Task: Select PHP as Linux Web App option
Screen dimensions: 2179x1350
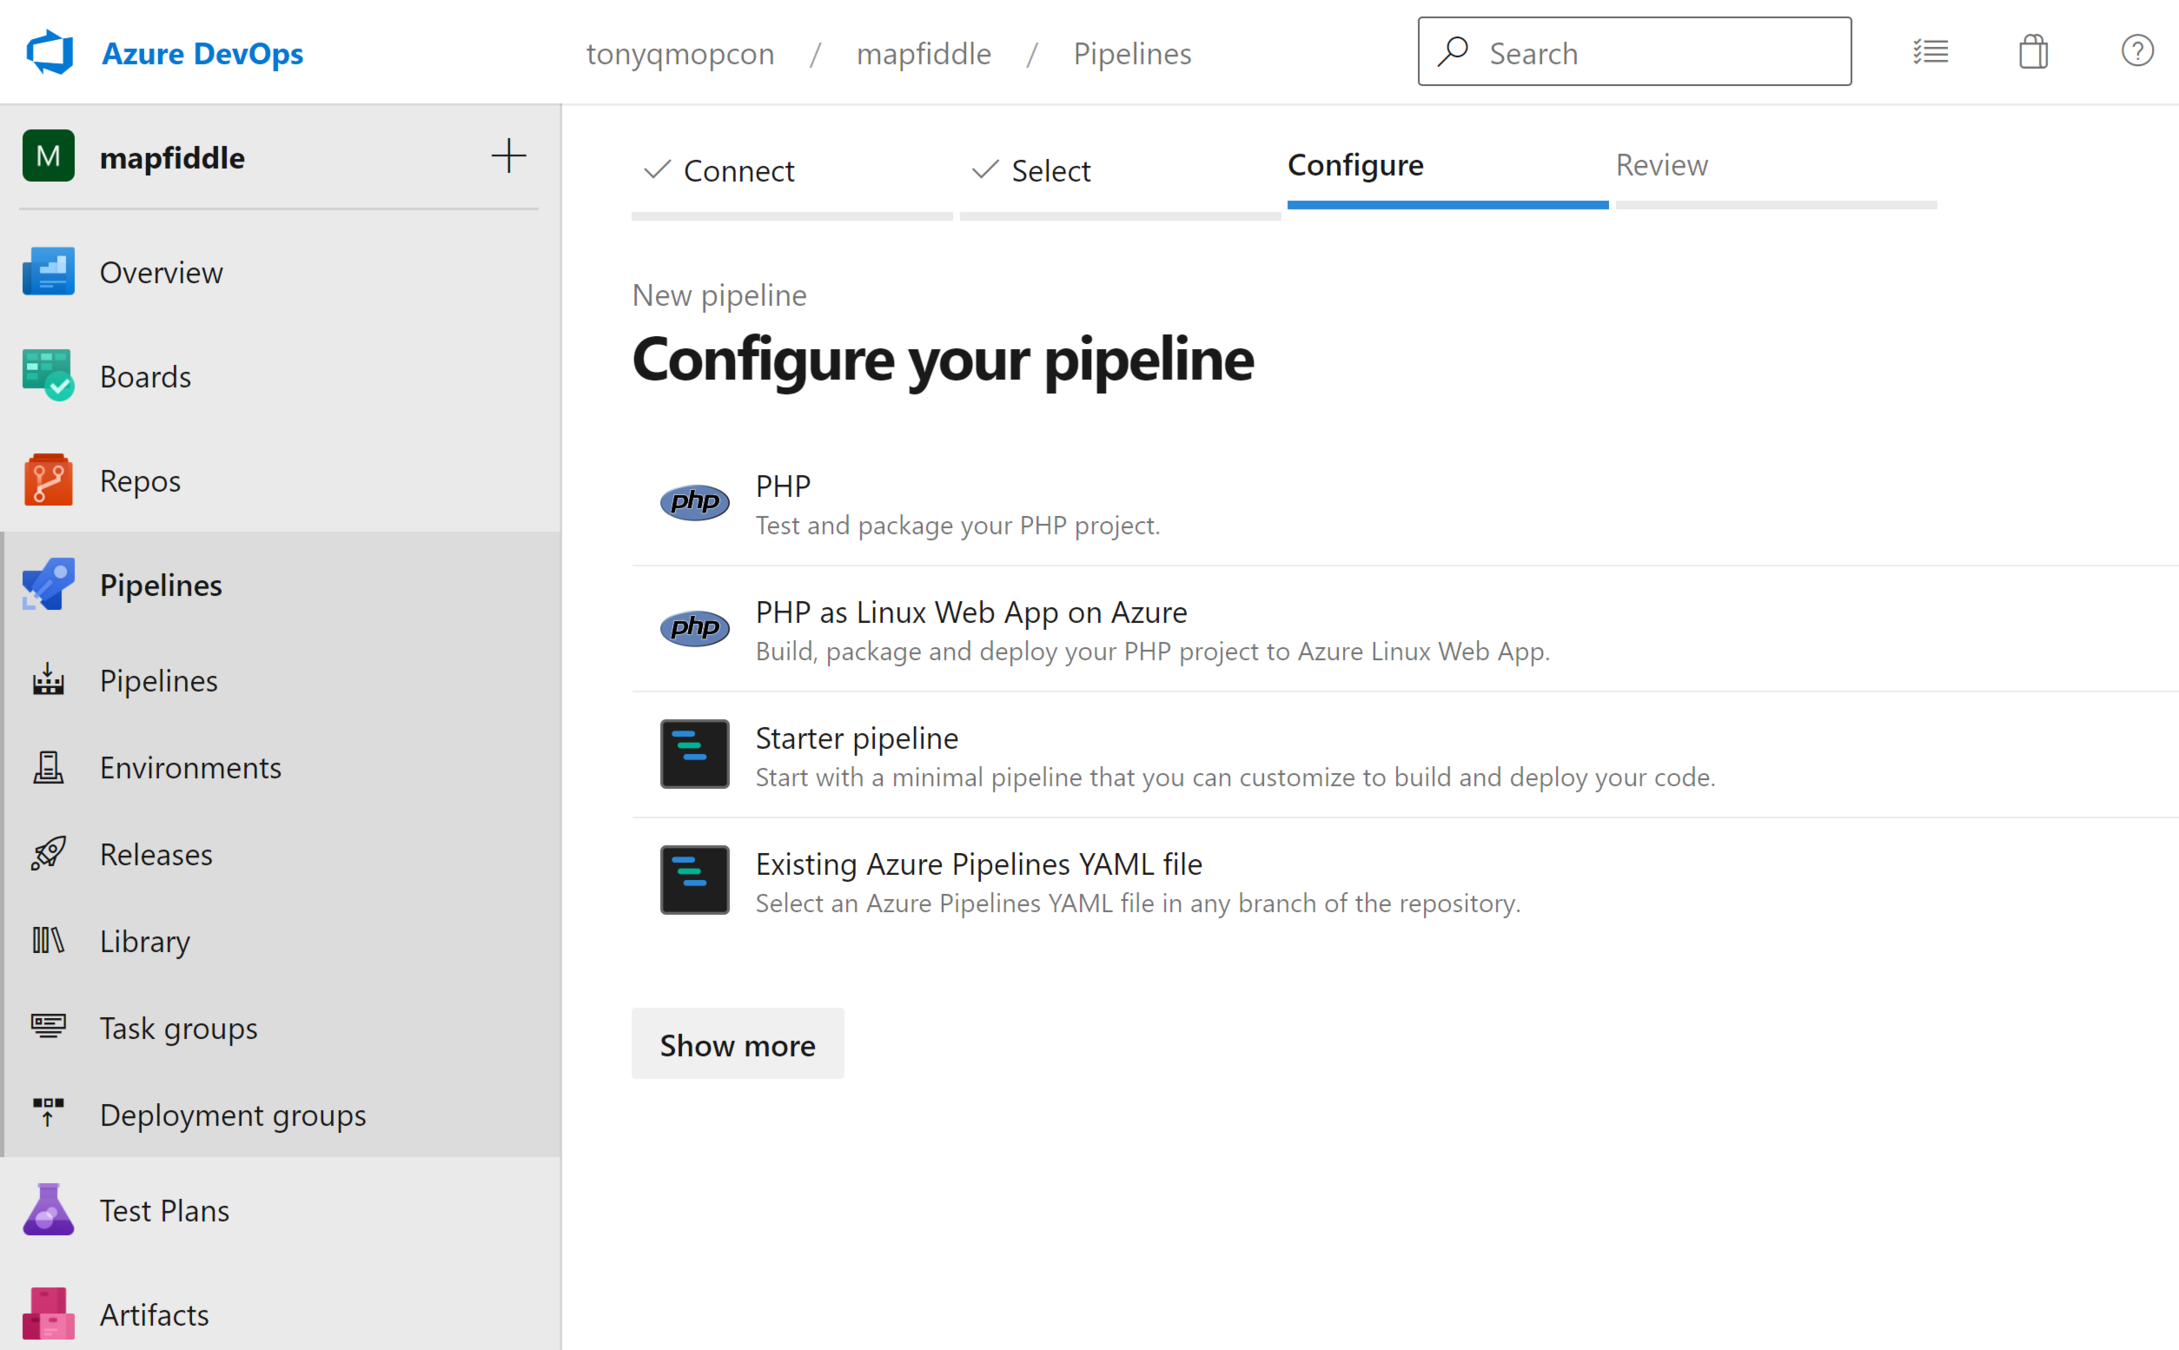Action: (x=970, y=612)
